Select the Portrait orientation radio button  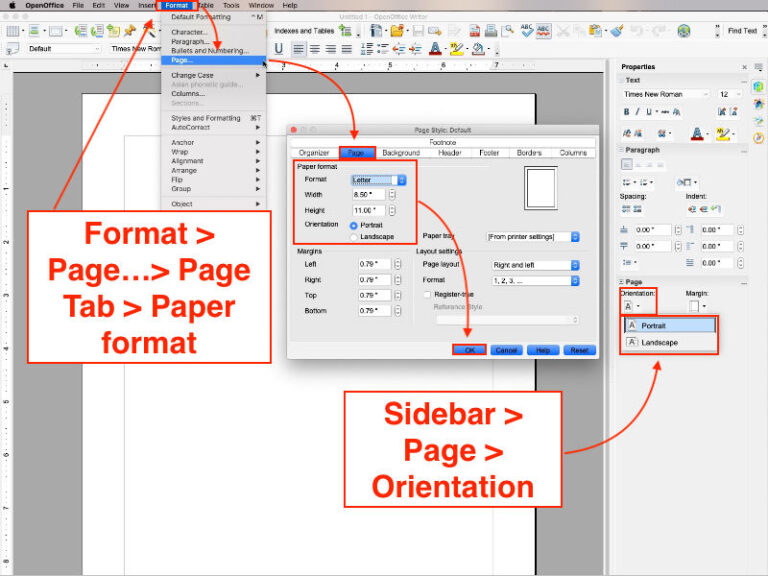(354, 226)
